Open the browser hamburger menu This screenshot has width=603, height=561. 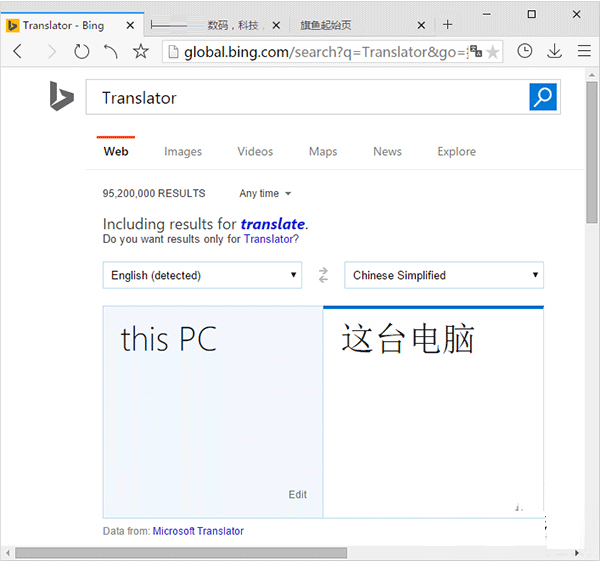pos(584,51)
